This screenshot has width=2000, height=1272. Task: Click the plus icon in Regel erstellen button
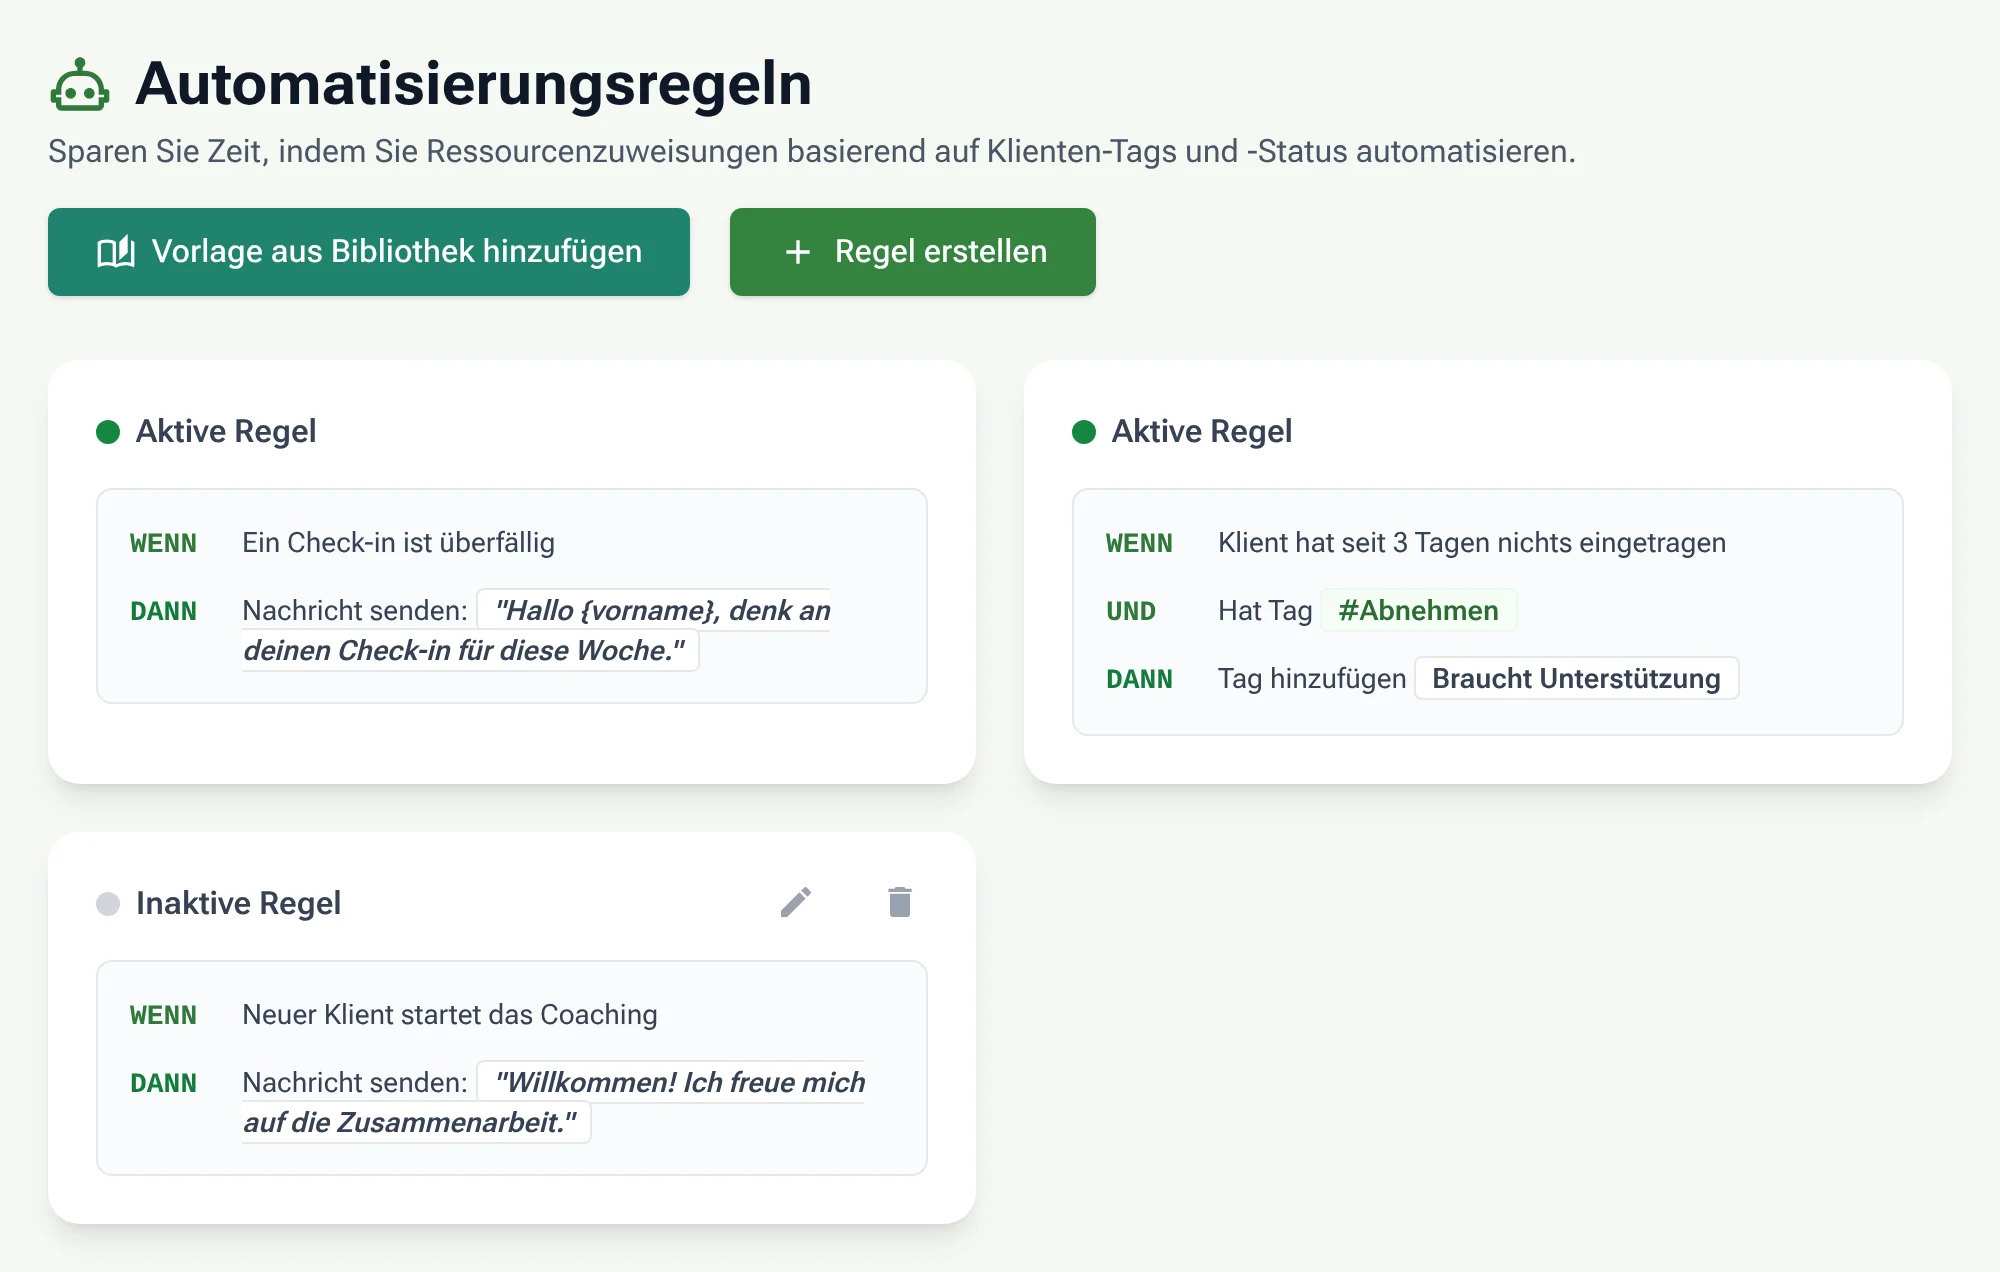coord(798,252)
